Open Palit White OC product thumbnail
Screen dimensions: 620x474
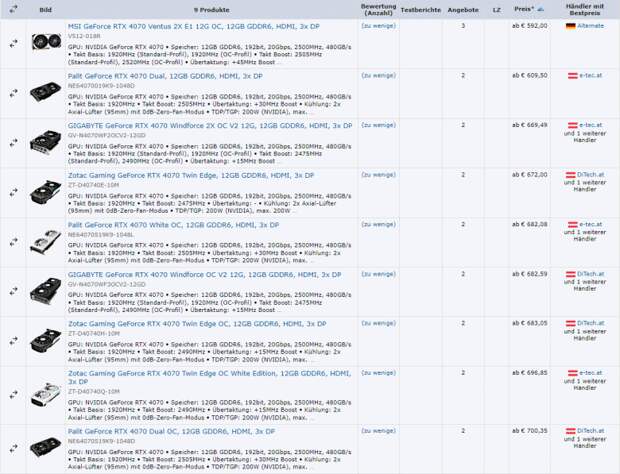pyautogui.click(x=46, y=242)
